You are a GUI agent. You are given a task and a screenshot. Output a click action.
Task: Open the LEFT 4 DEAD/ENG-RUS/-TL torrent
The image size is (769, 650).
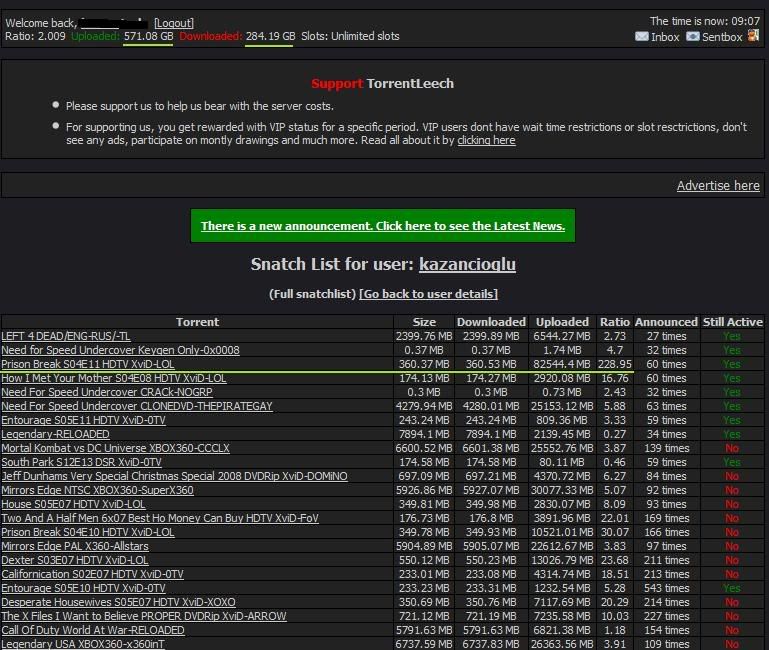coord(66,337)
